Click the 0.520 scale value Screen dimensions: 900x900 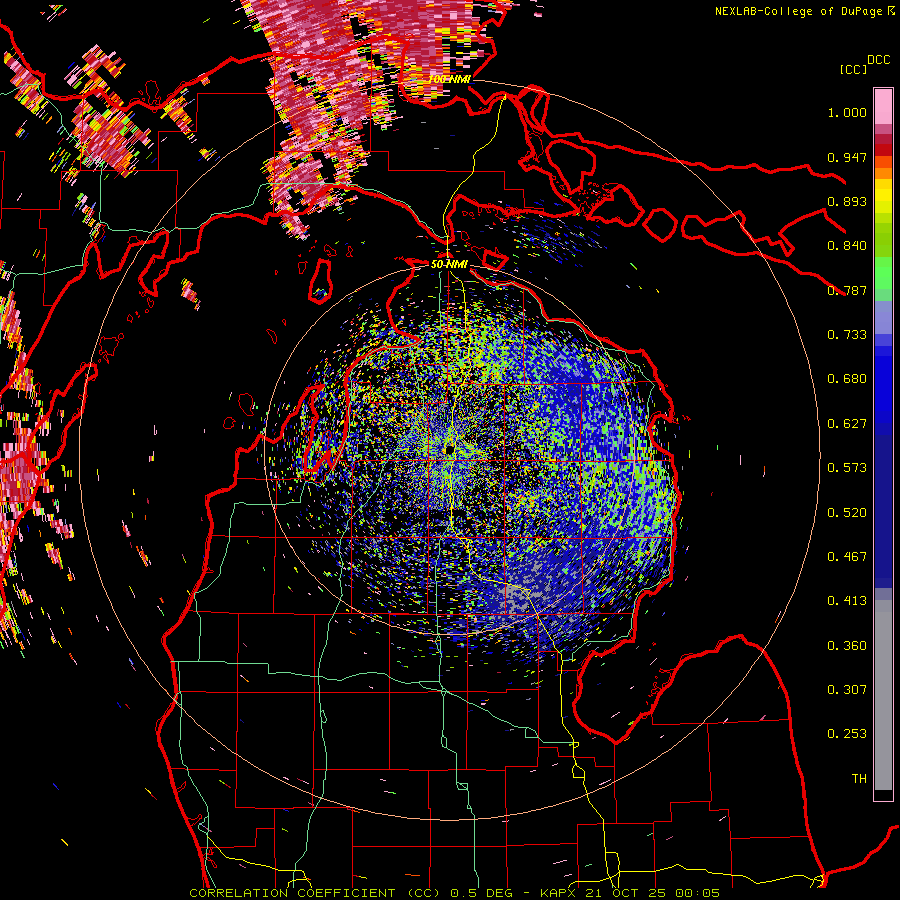(847, 513)
